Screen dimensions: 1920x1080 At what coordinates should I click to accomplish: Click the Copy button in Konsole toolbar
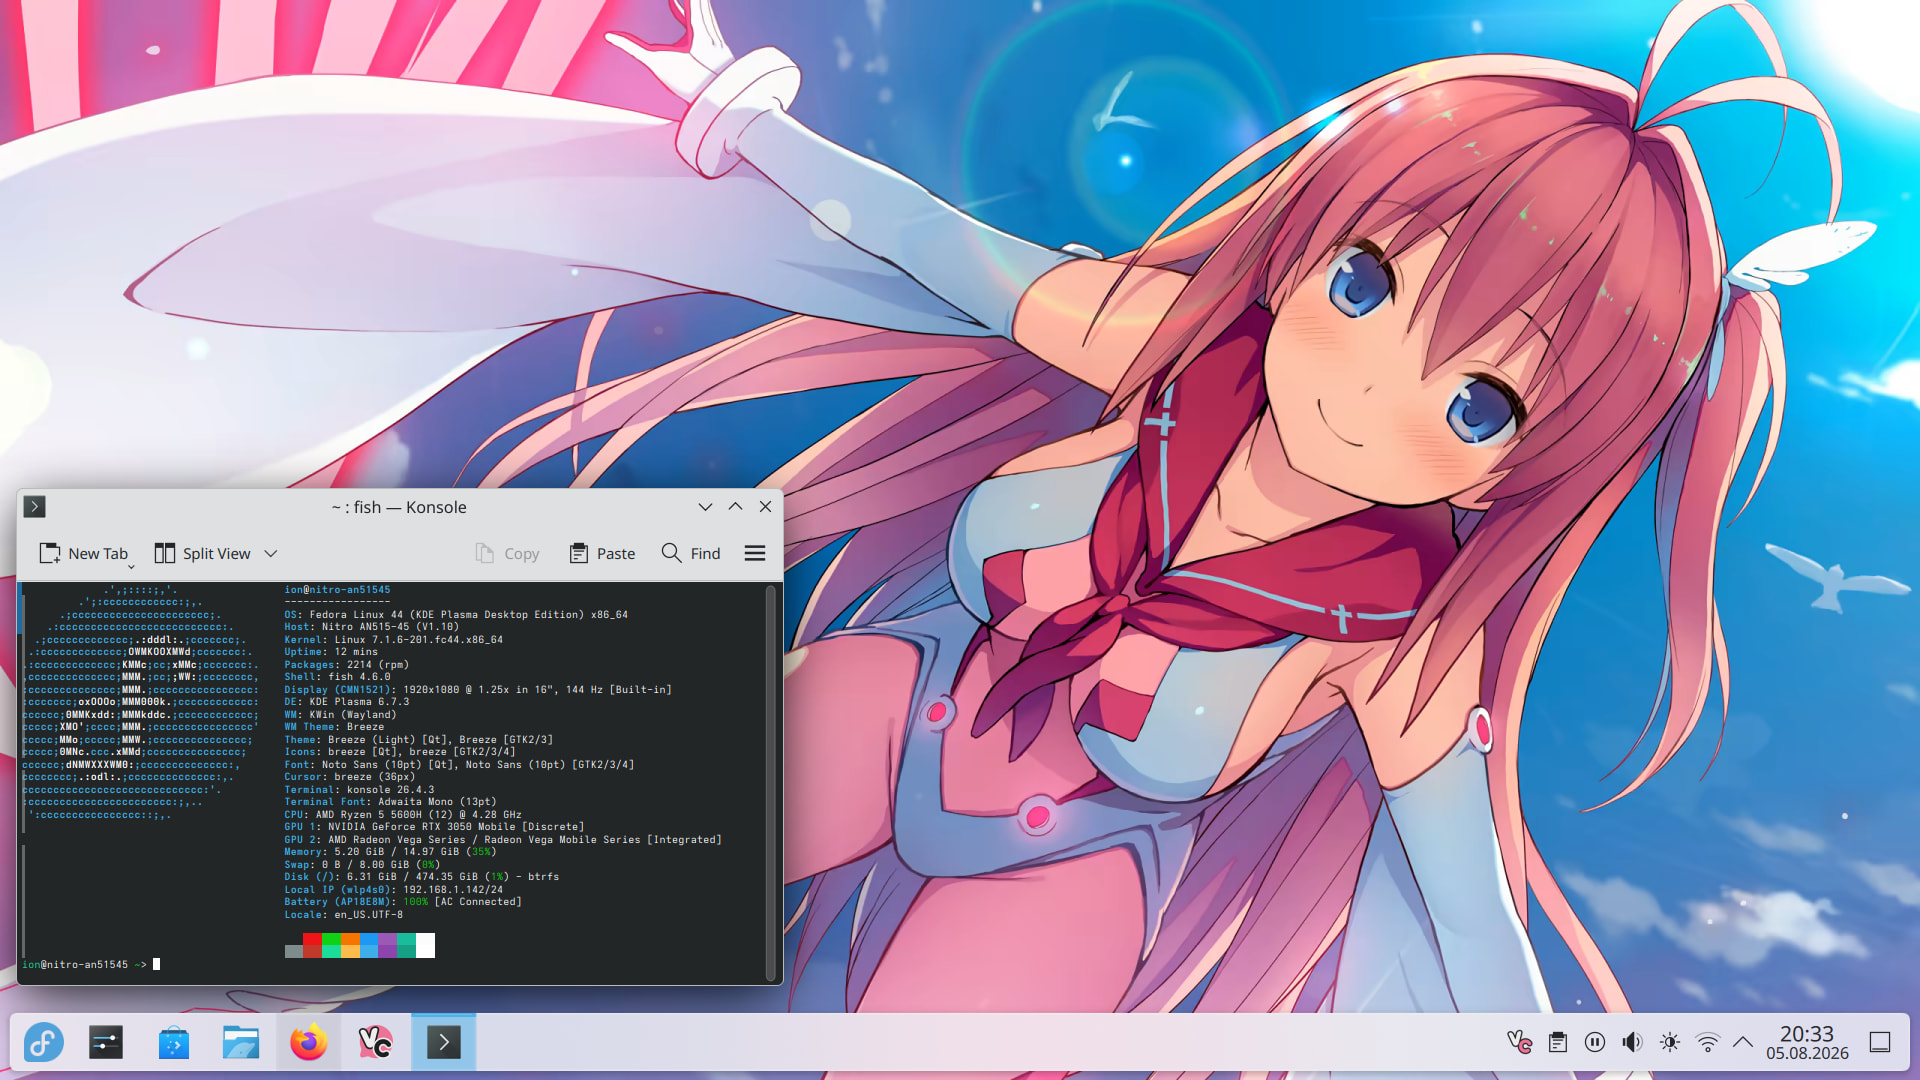507,553
